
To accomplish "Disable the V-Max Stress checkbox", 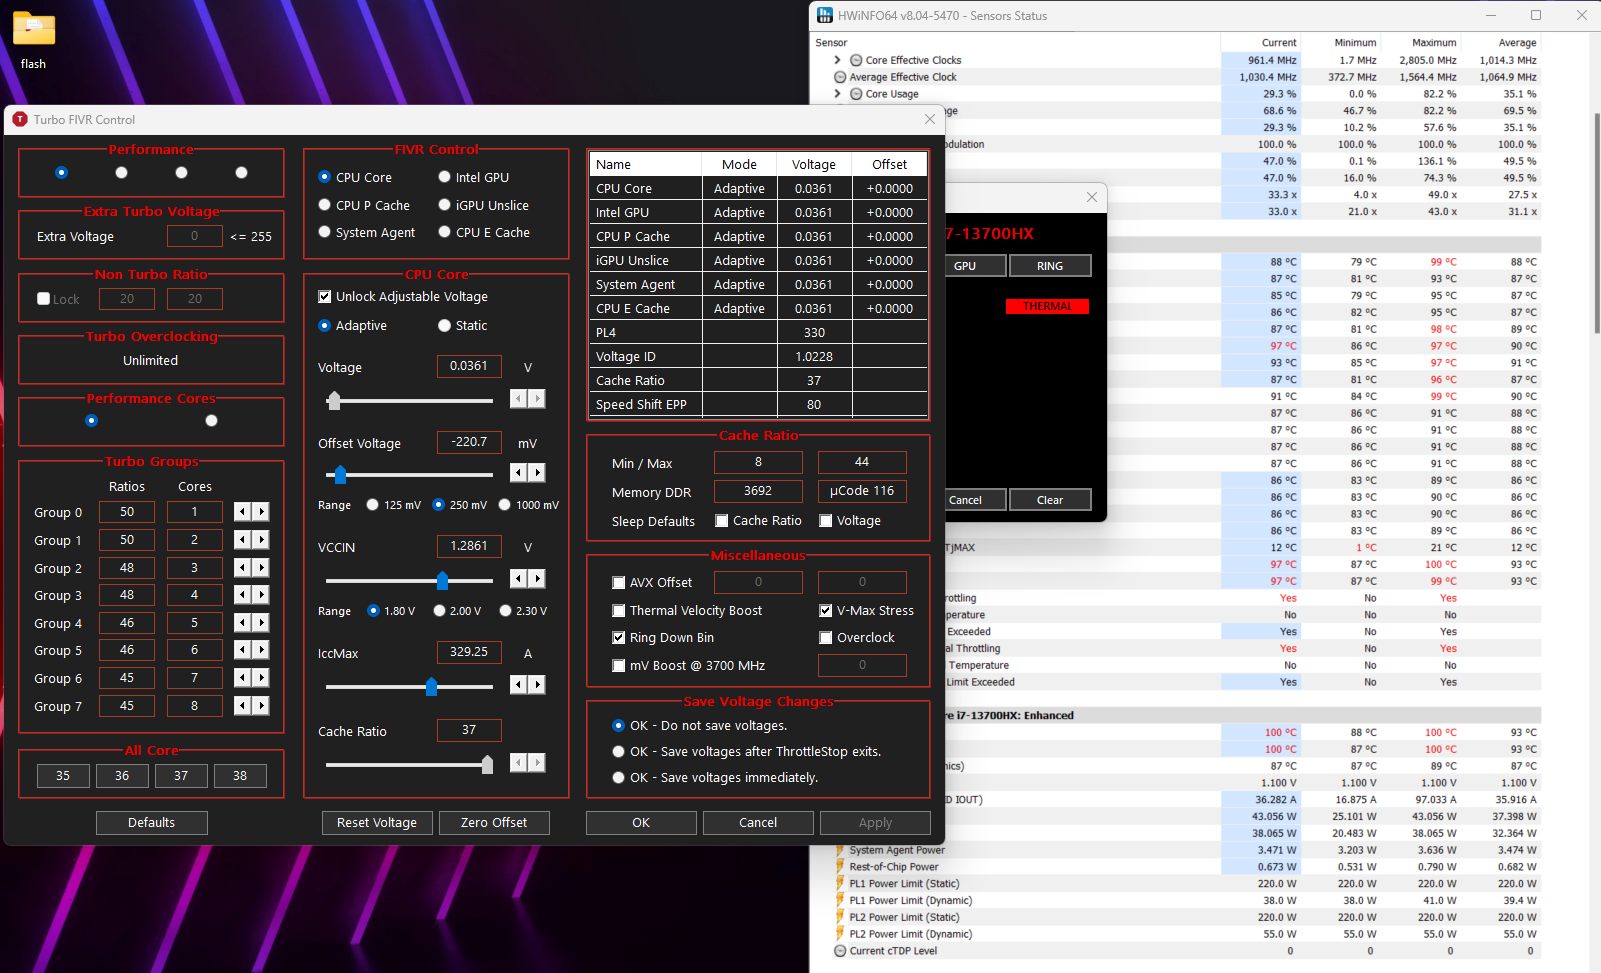I will point(826,611).
